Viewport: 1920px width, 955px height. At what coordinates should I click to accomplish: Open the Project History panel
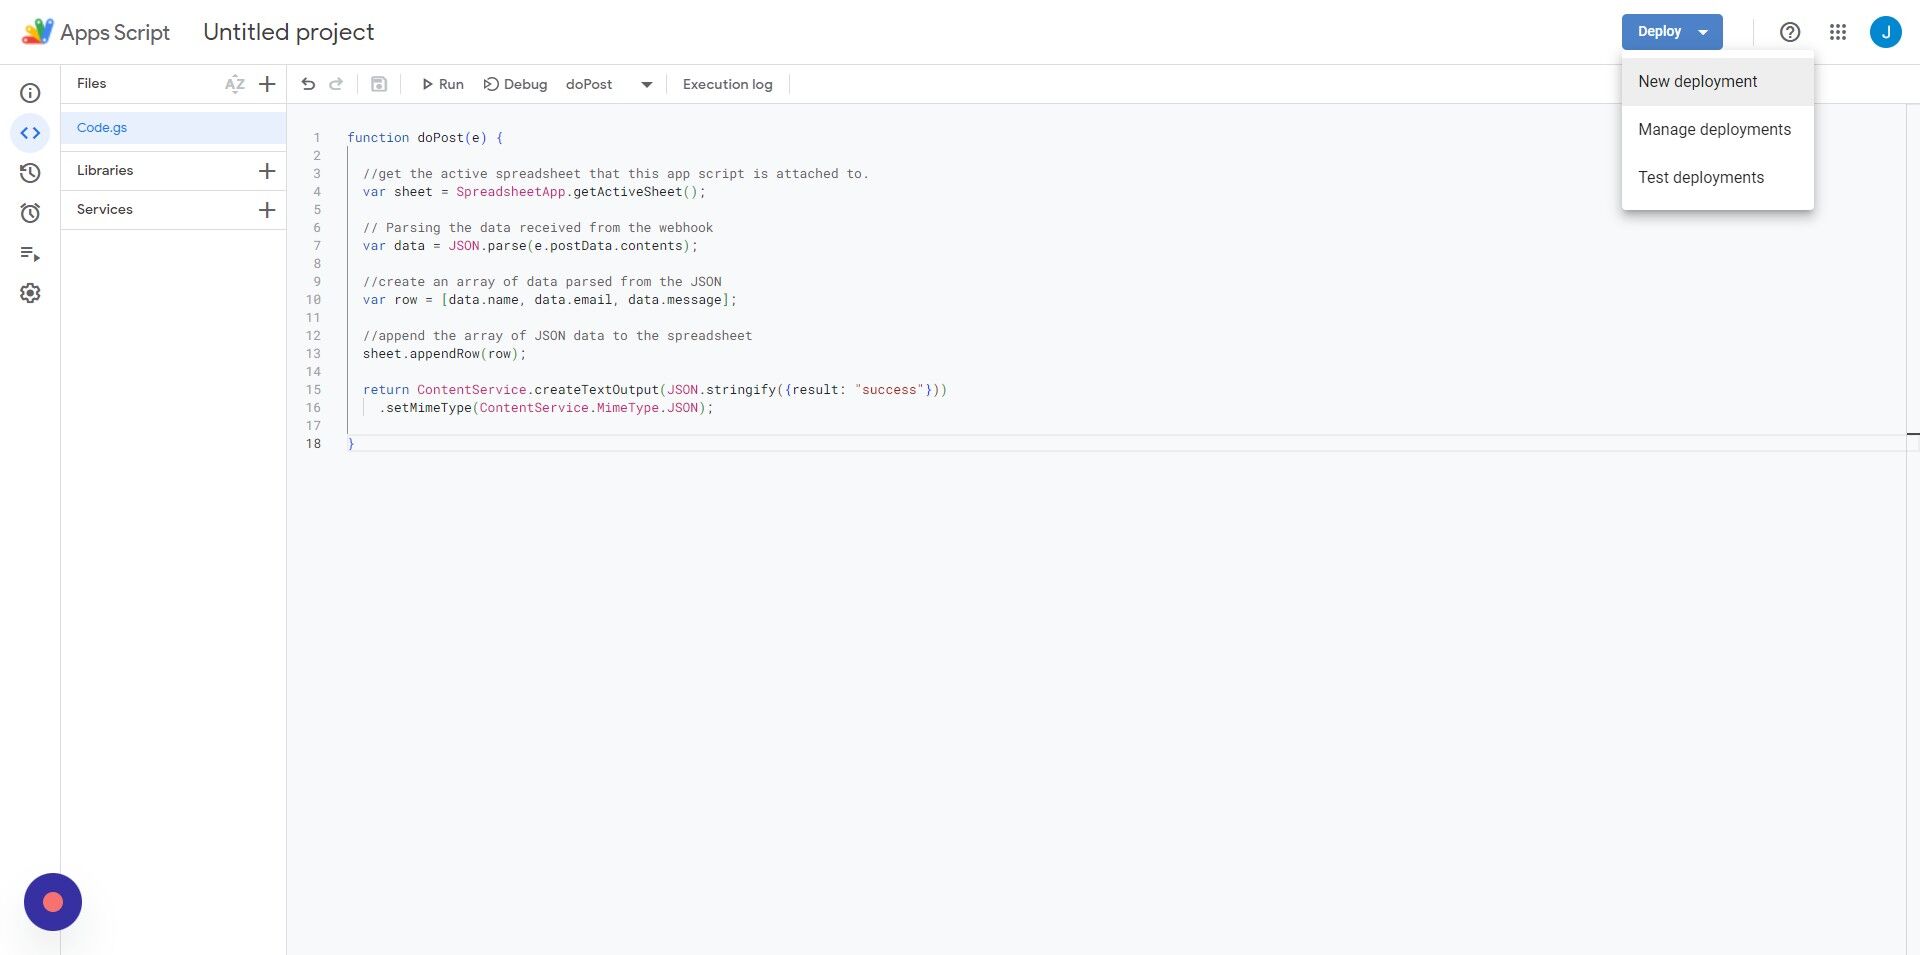click(30, 172)
